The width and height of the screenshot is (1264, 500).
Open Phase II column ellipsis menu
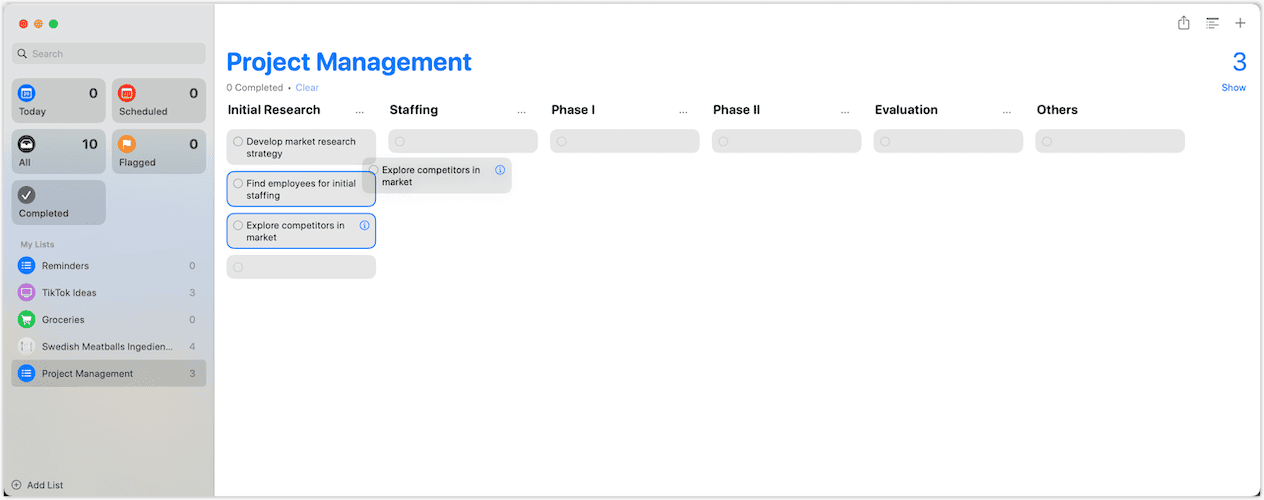pyautogui.click(x=846, y=111)
